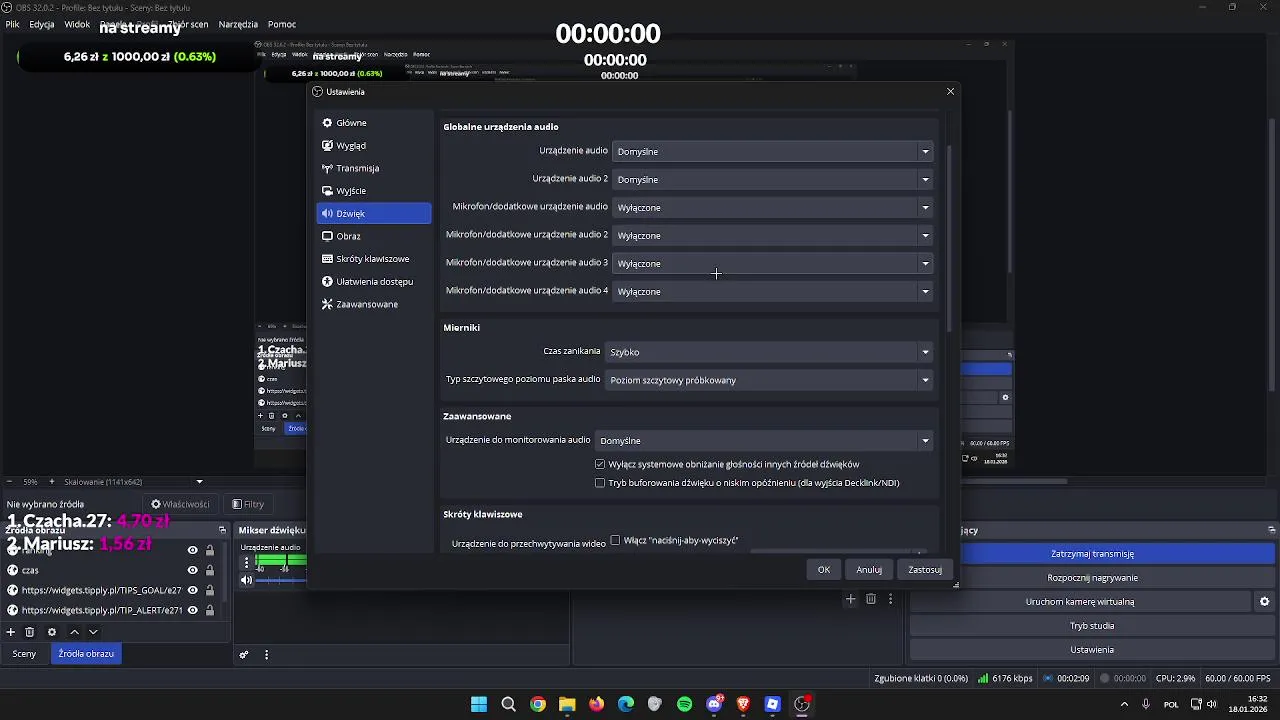
Task: Open Urządzenie audio 2 dropdown
Action: pos(773,179)
